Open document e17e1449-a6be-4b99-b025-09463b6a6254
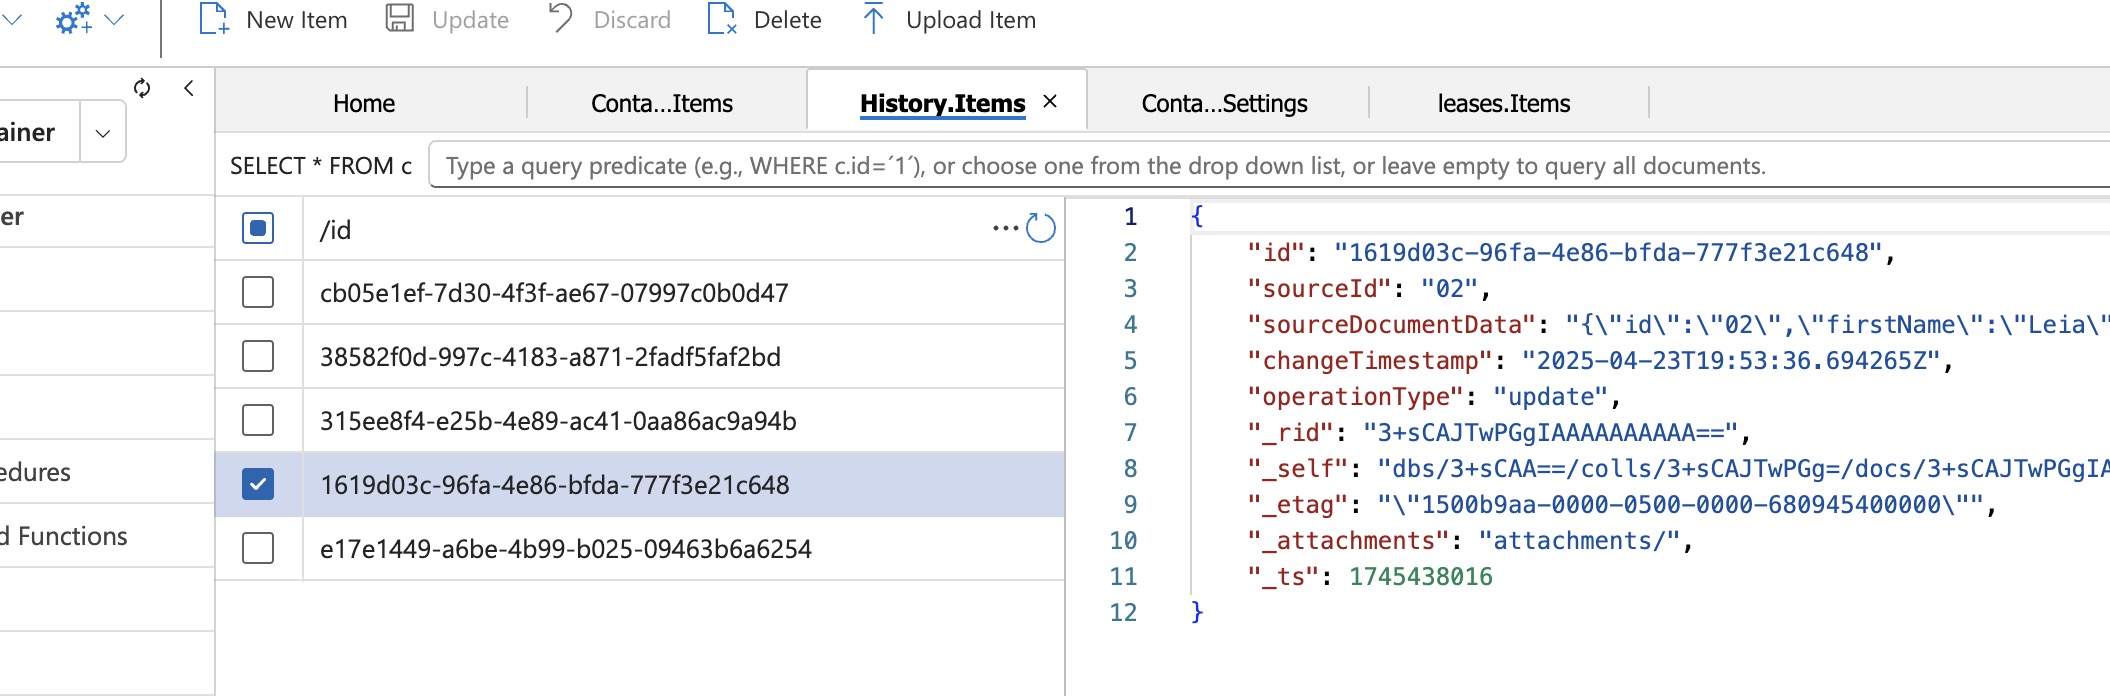This screenshot has width=2110, height=696. click(565, 549)
